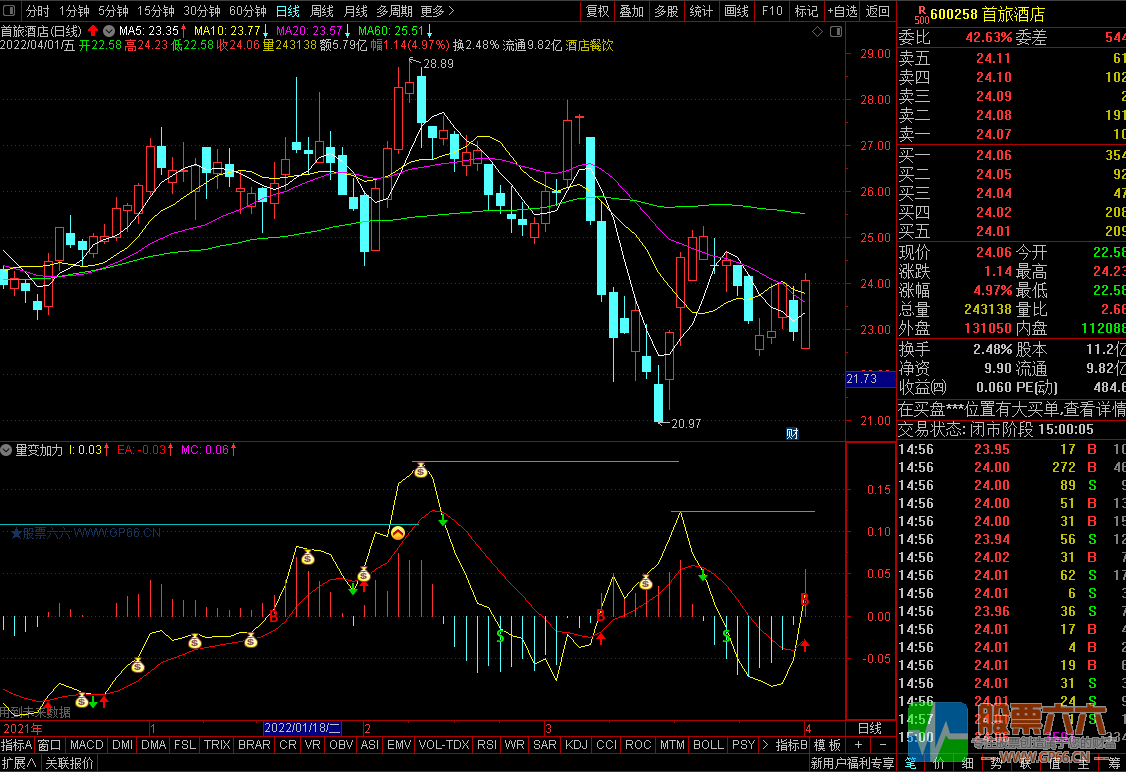Click the red up arrow beside 首旅酒店(日线)

pyautogui.click(x=93, y=31)
